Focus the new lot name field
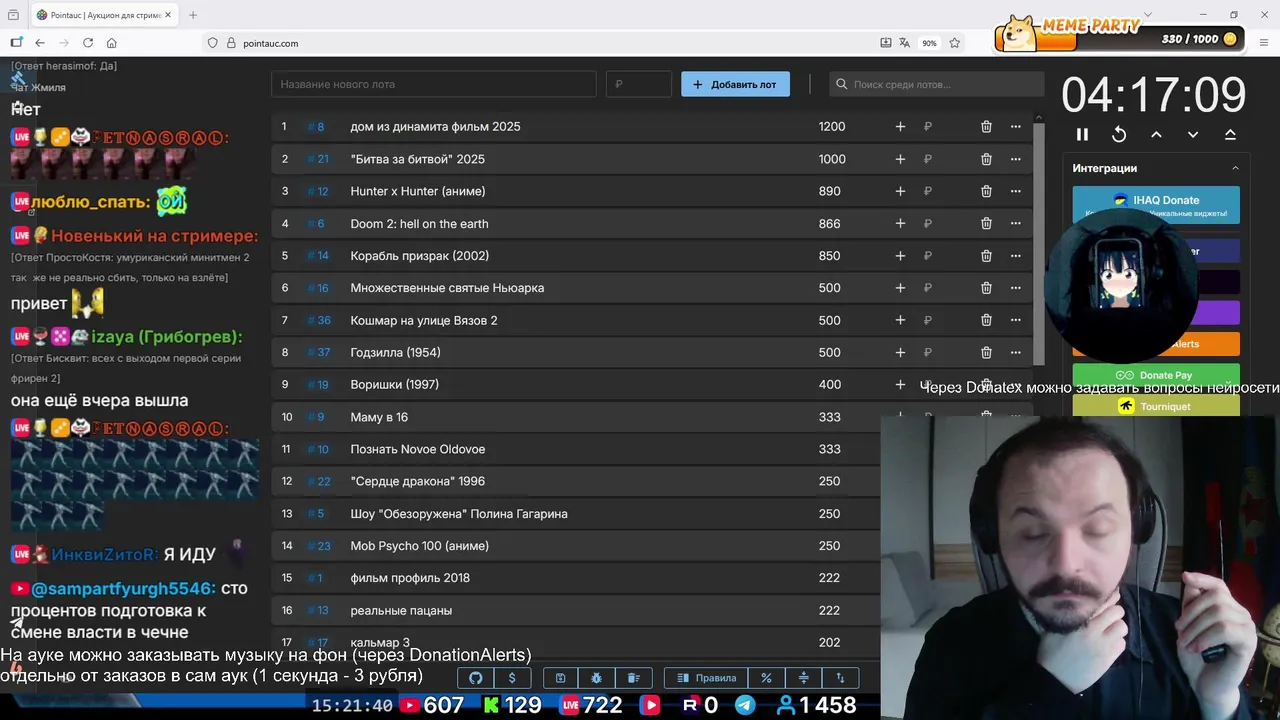 [433, 84]
